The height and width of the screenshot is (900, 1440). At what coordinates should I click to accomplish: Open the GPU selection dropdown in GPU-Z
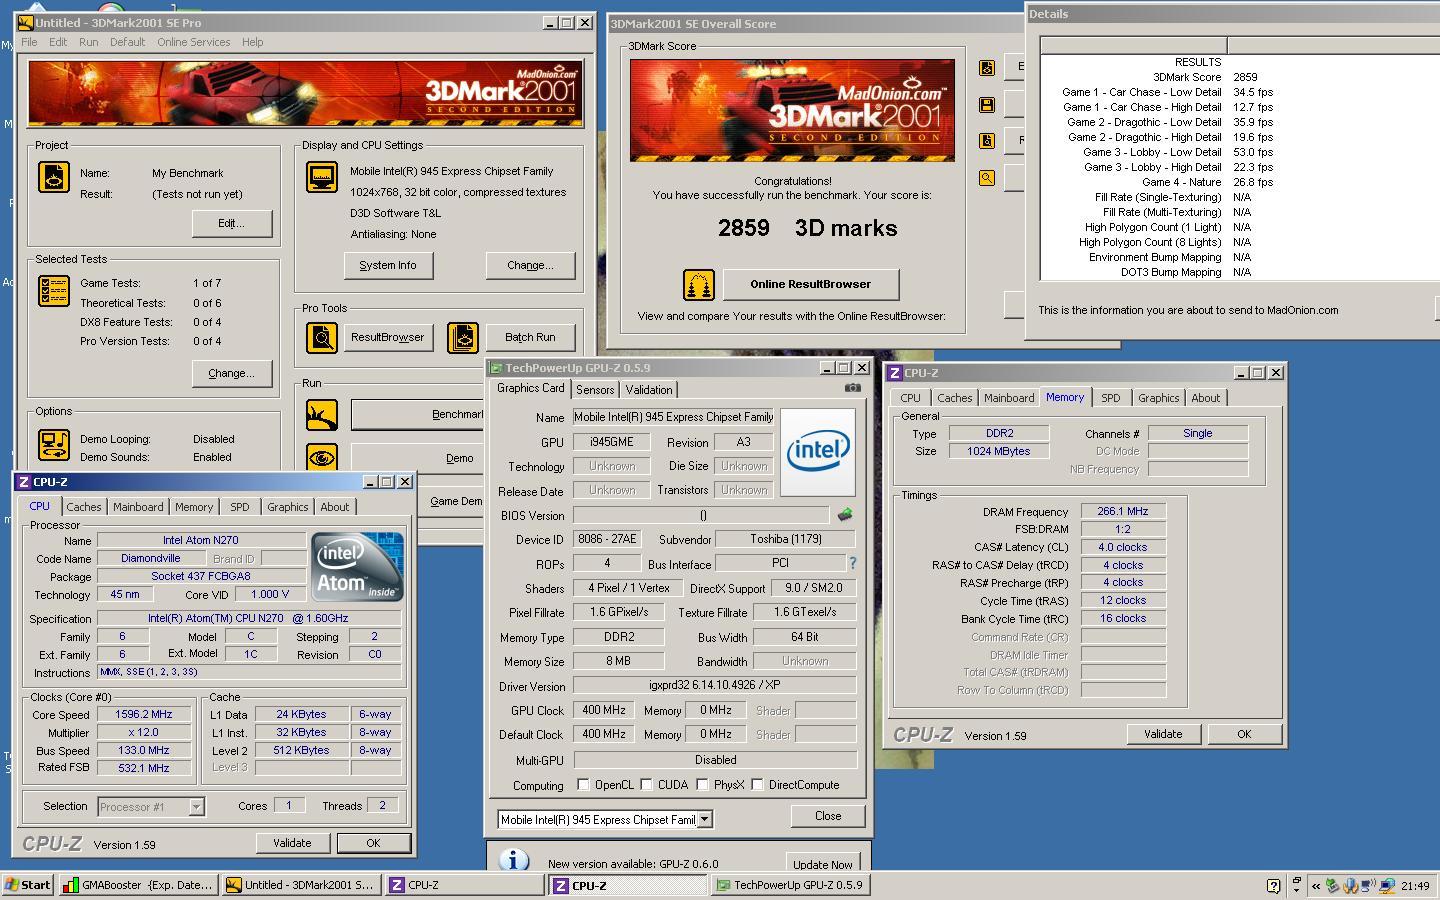705,819
